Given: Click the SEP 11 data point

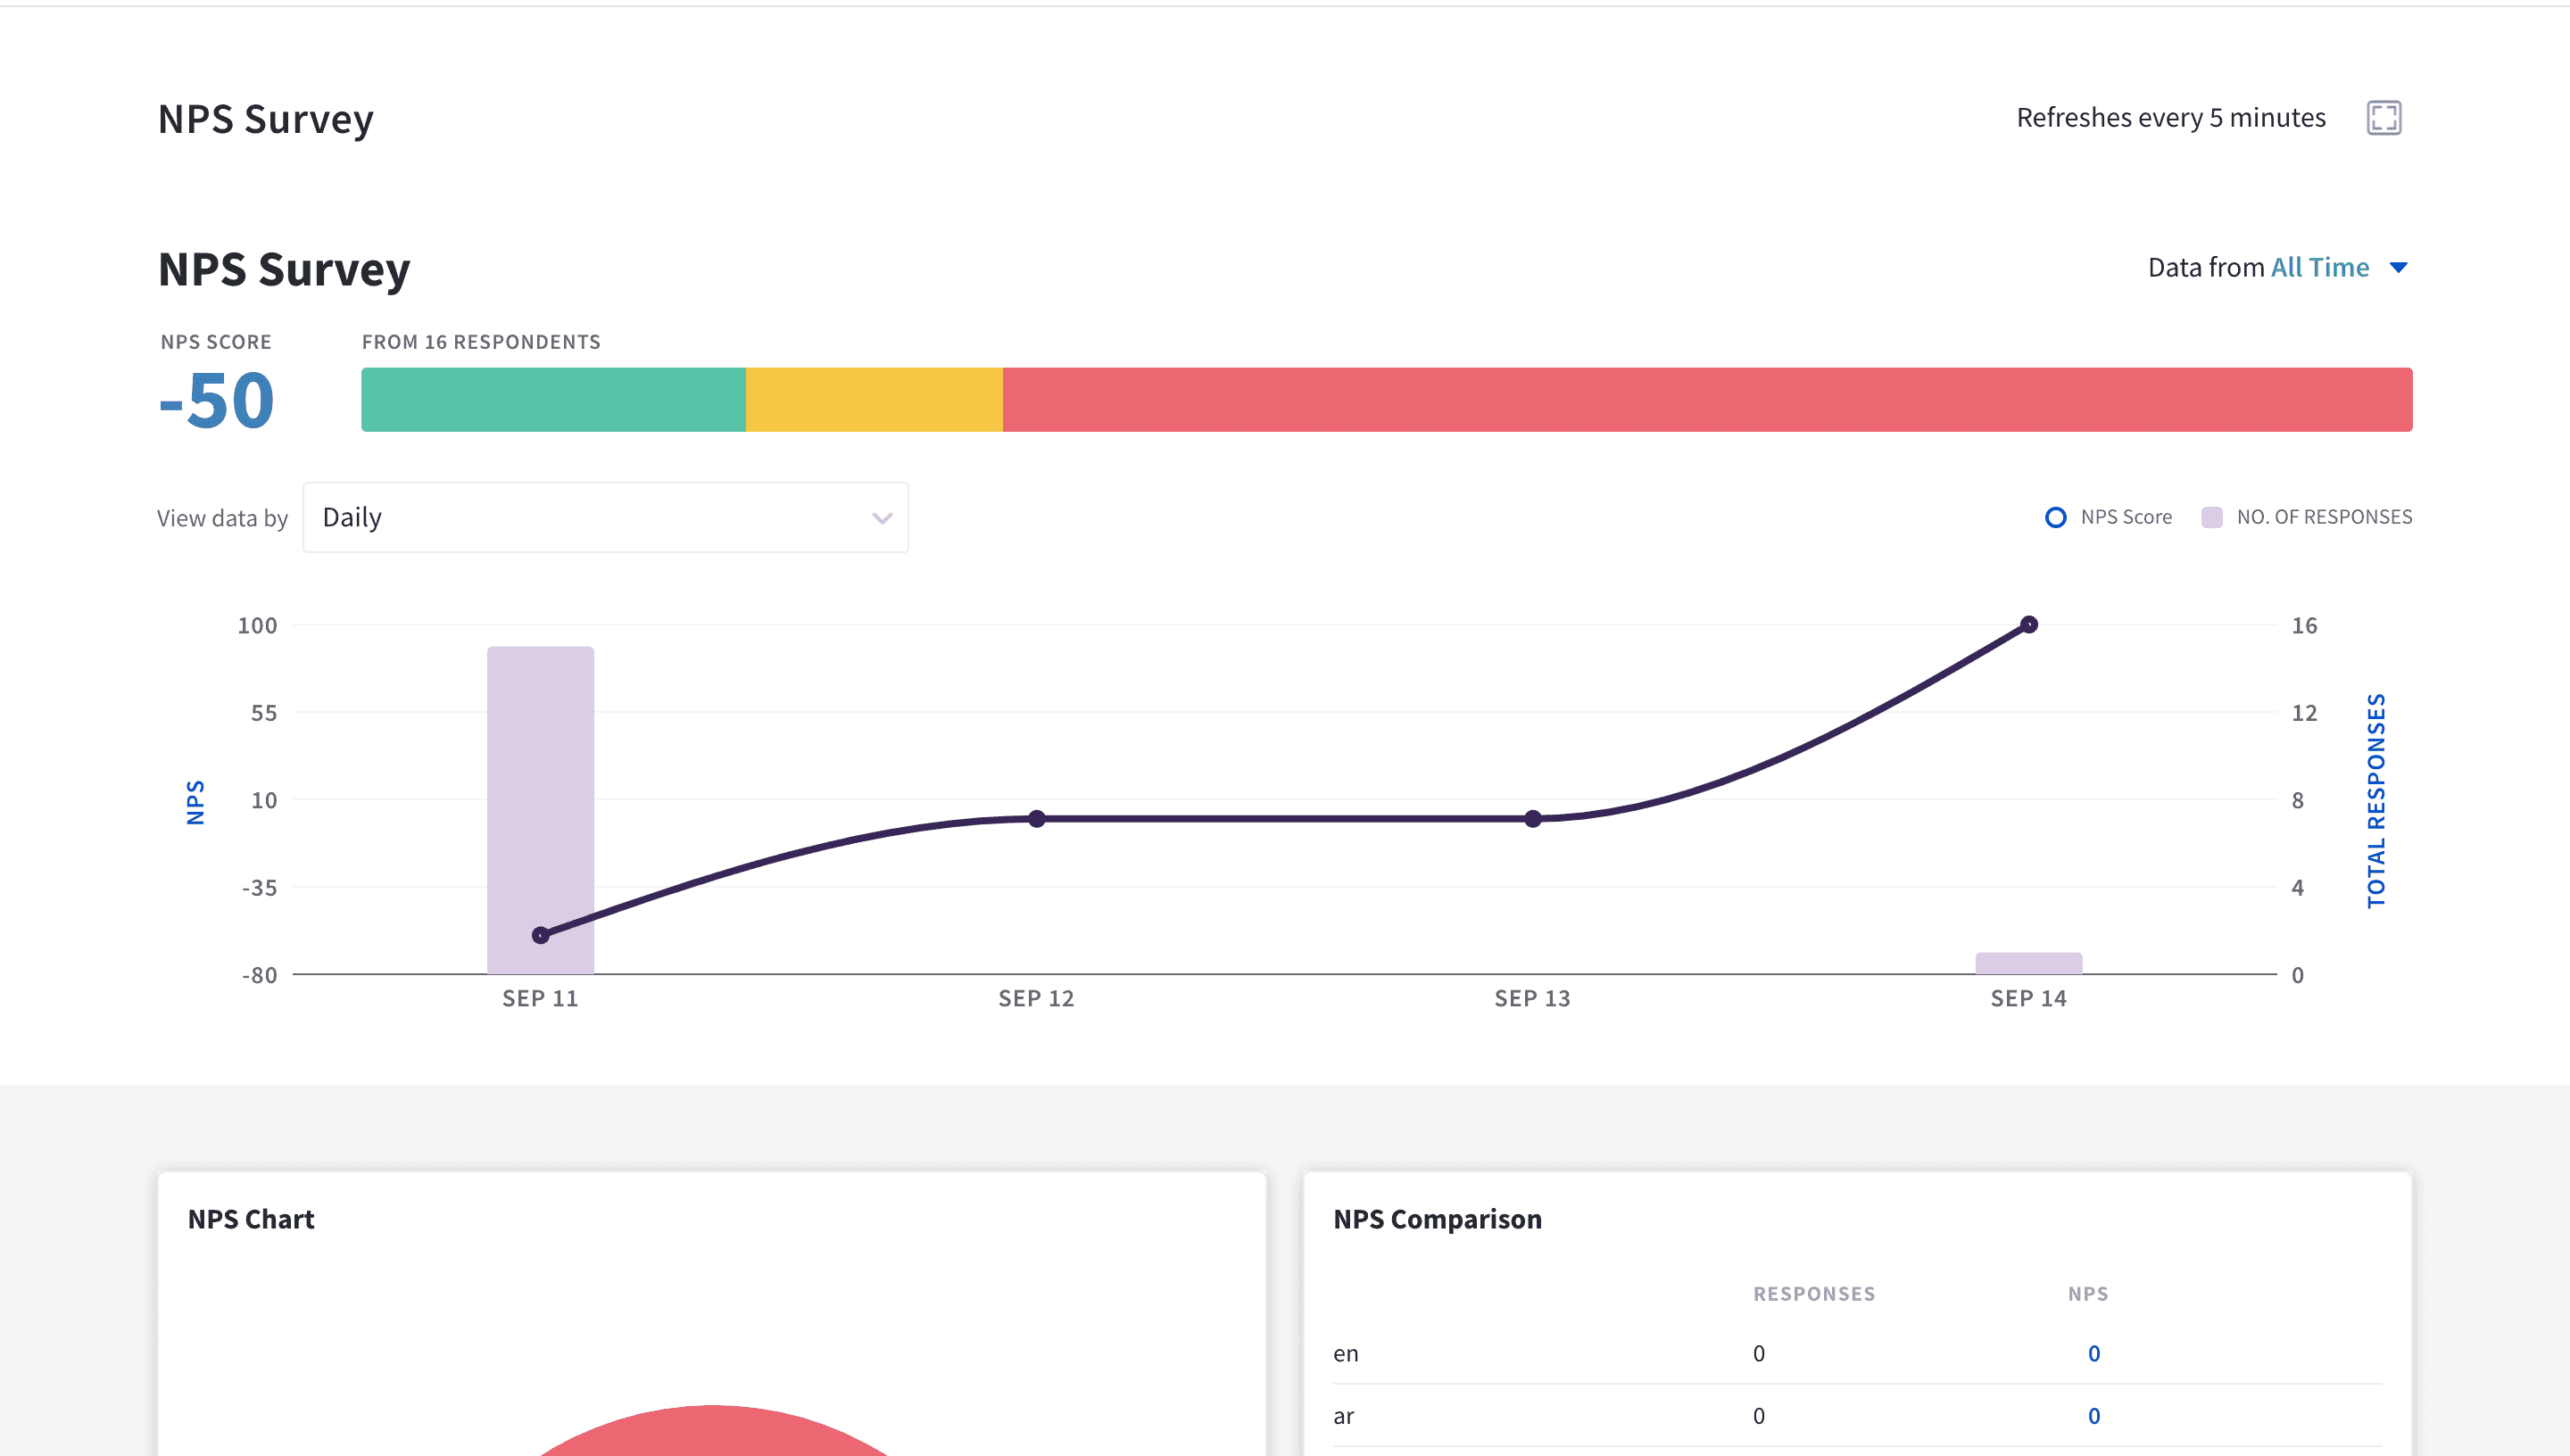Looking at the screenshot, I should click(540, 935).
